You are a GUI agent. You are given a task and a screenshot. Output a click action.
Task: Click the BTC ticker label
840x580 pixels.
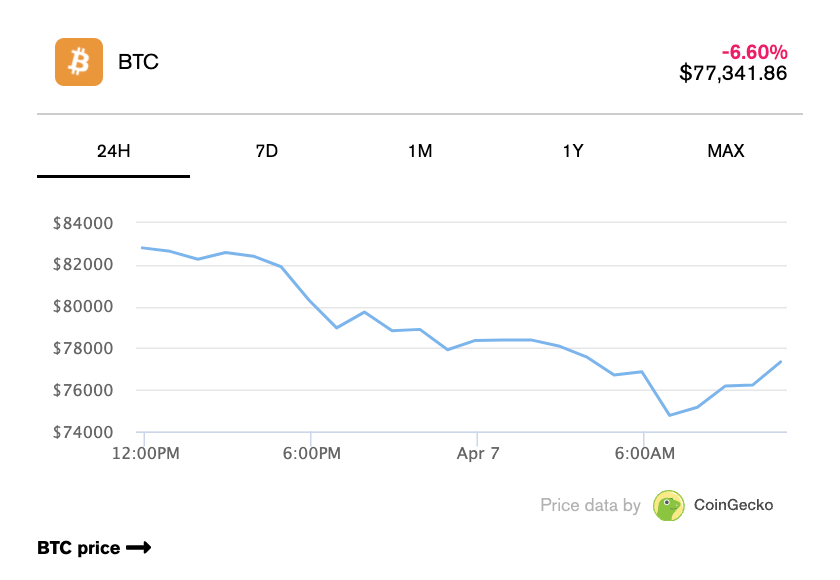pyautogui.click(x=138, y=62)
